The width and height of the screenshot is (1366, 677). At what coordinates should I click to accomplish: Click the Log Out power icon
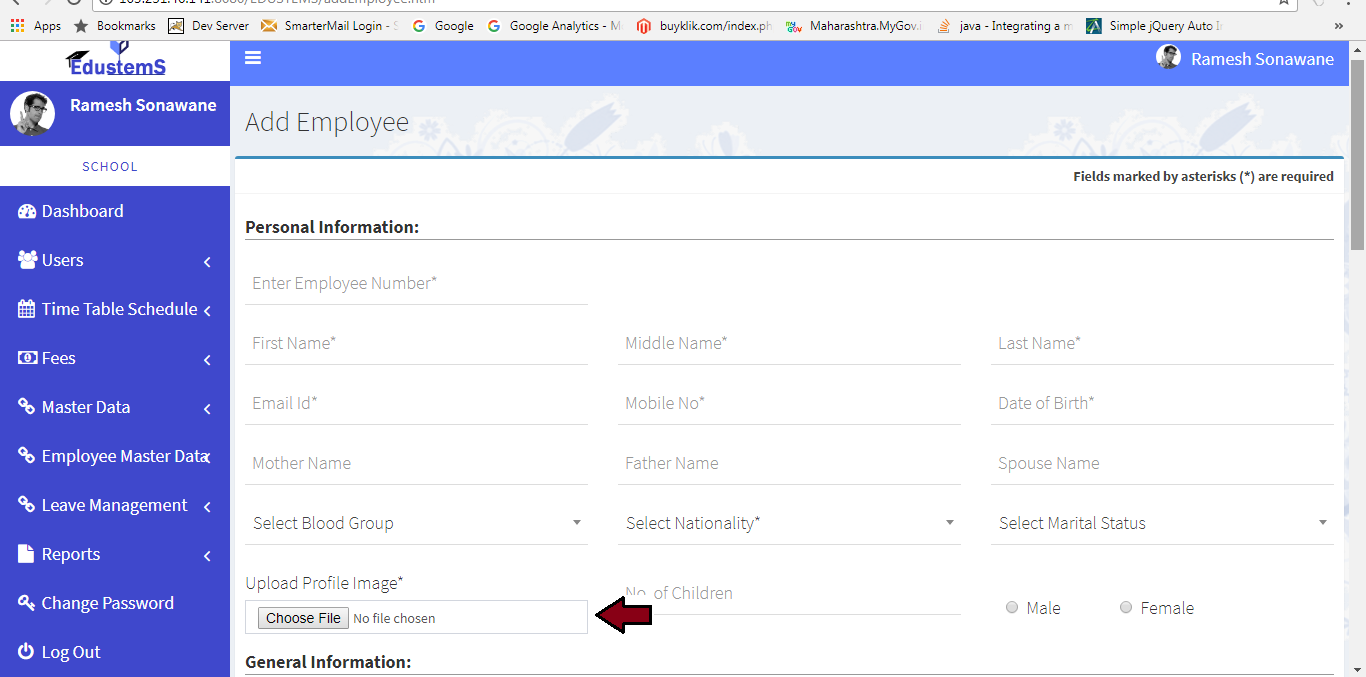click(x=27, y=652)
